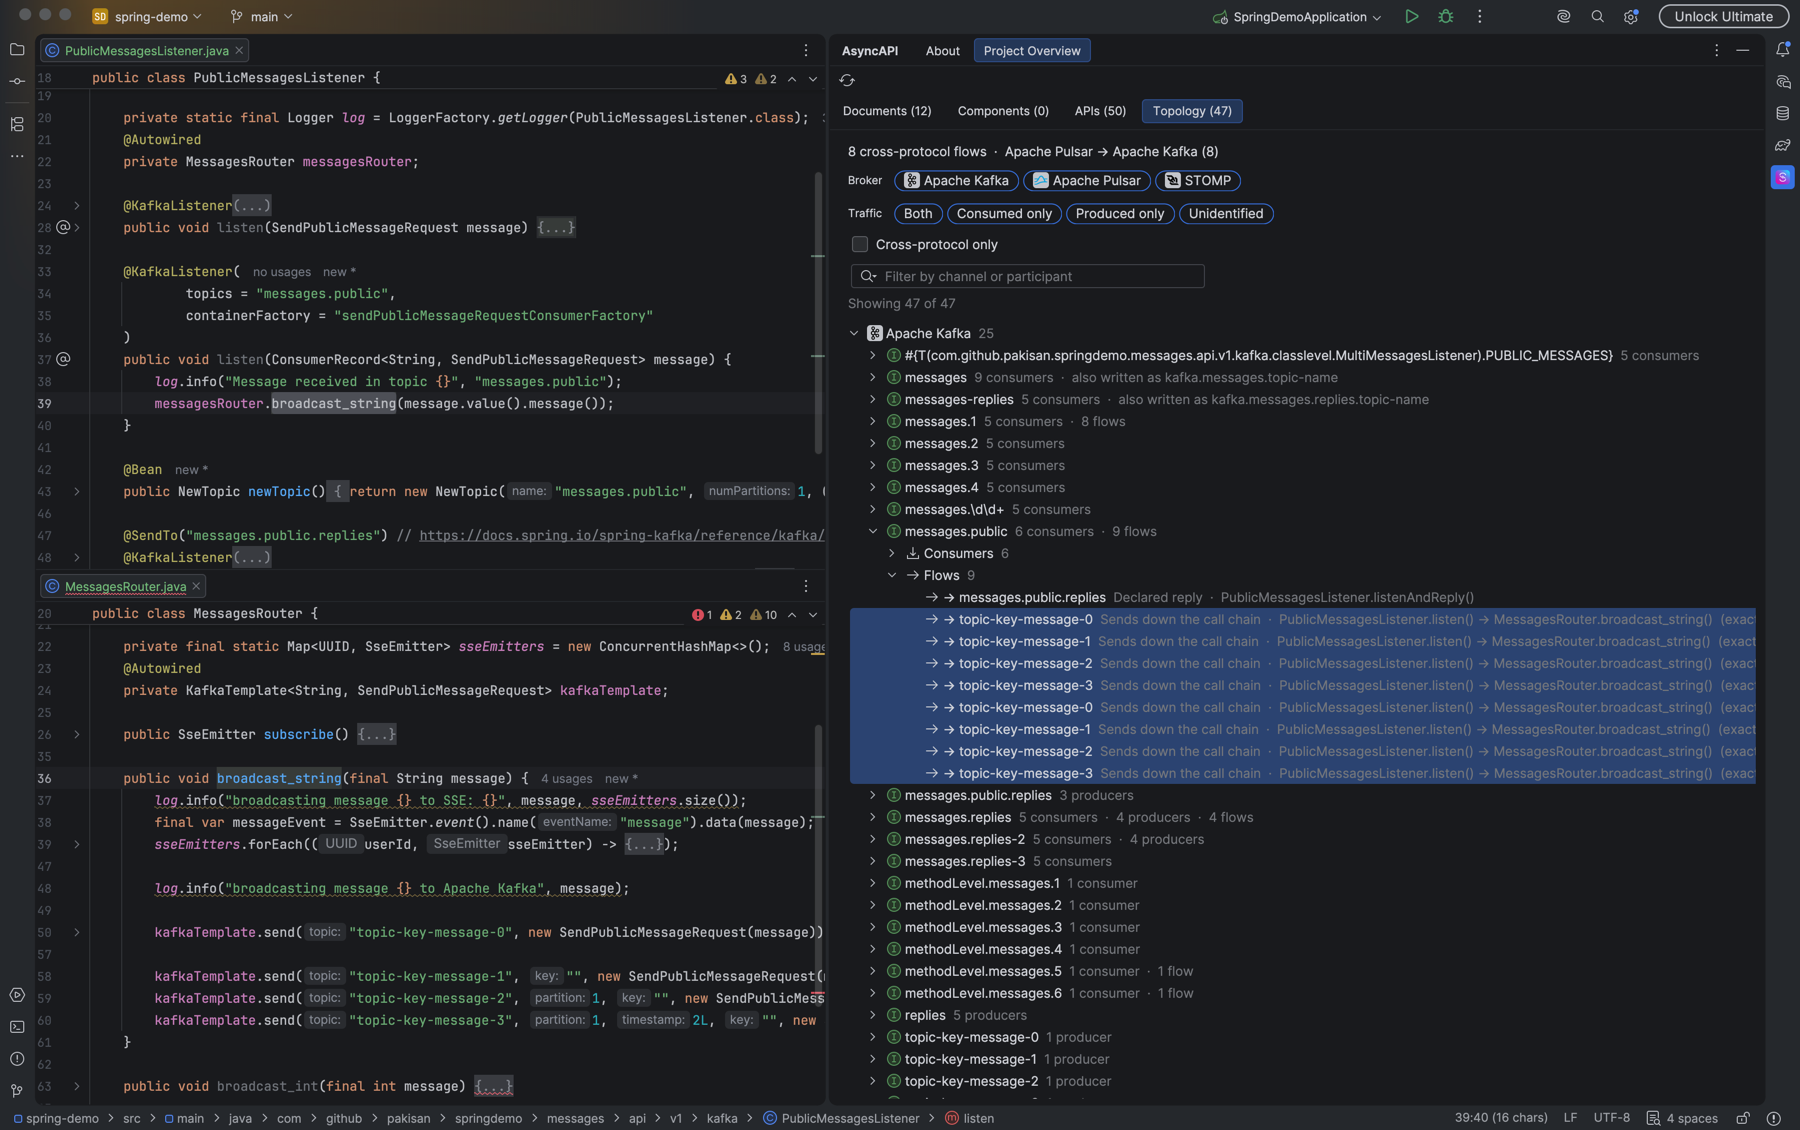
Task: Open the Documents (12) tab
Action: click(x=886, y=111)
